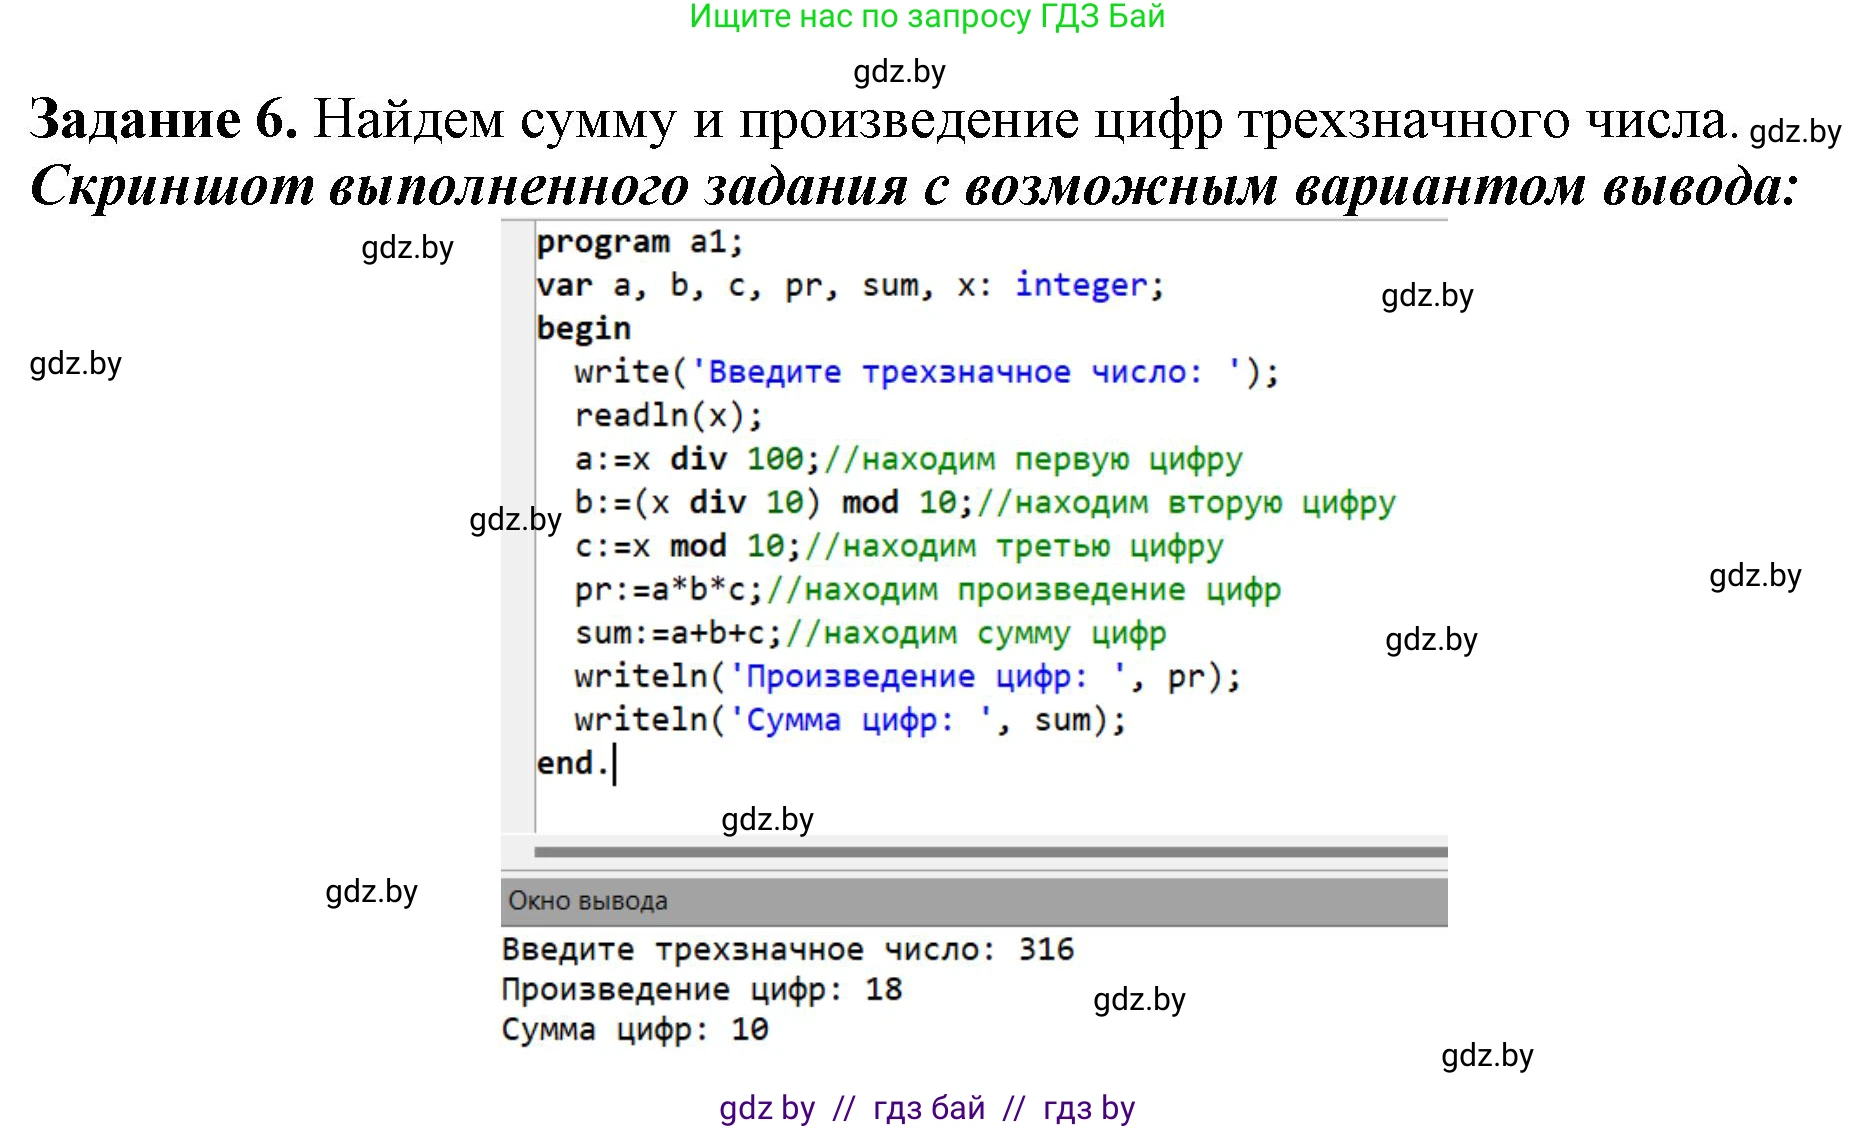The width and height of the screenshot is (1857, 1130).
Task: Place cursor after 'end.' at program end
Action: [612, 764]
